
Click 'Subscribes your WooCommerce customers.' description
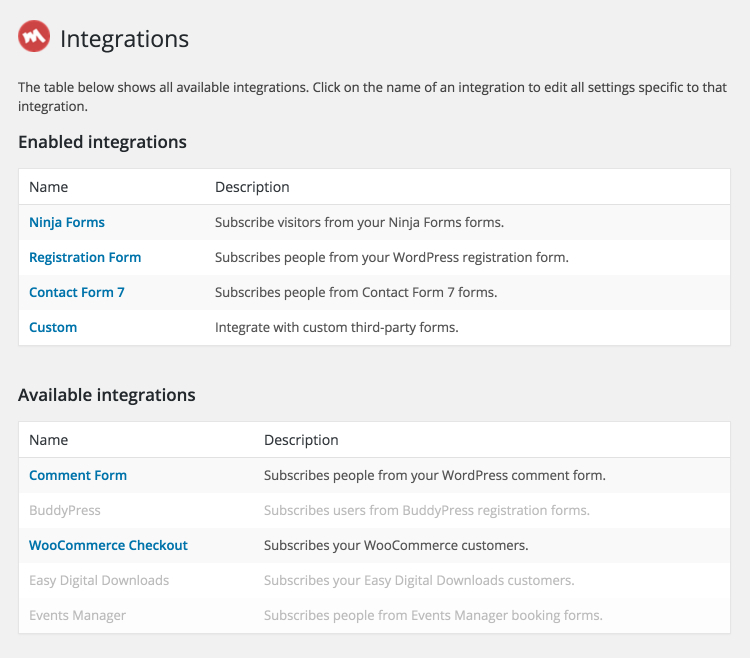396,545
